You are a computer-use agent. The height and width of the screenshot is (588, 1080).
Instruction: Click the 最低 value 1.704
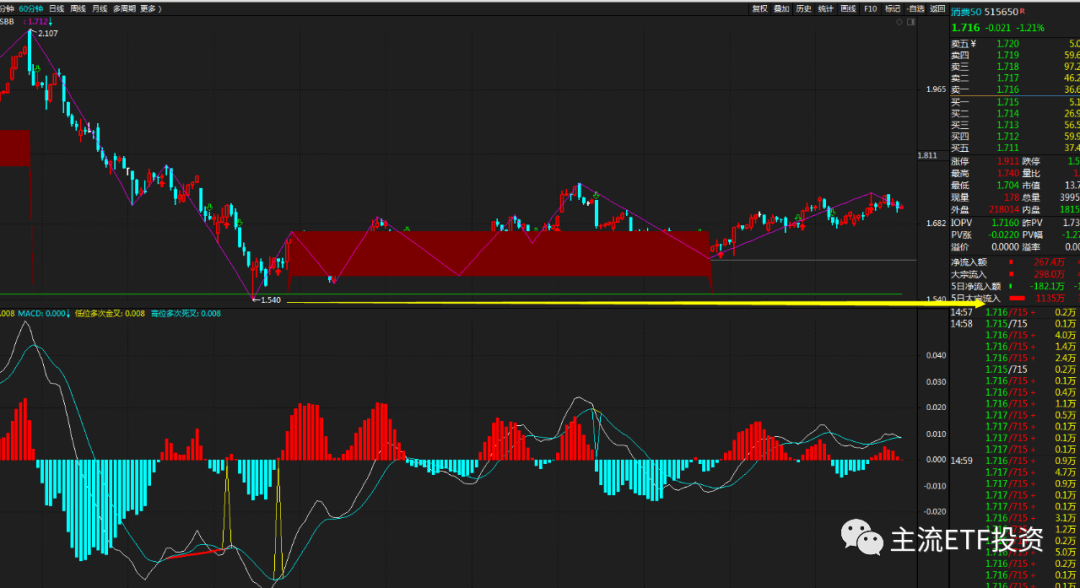1008,185
